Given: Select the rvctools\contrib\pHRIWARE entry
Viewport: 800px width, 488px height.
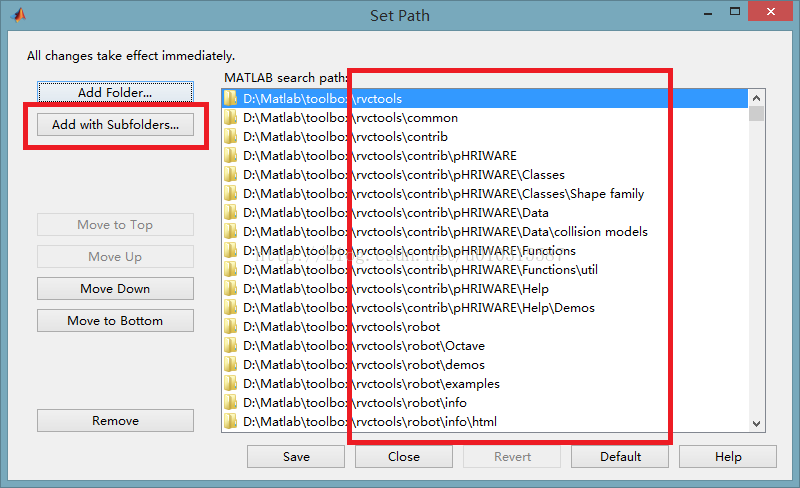Looking at the screenshot, I should pos(485,156).
